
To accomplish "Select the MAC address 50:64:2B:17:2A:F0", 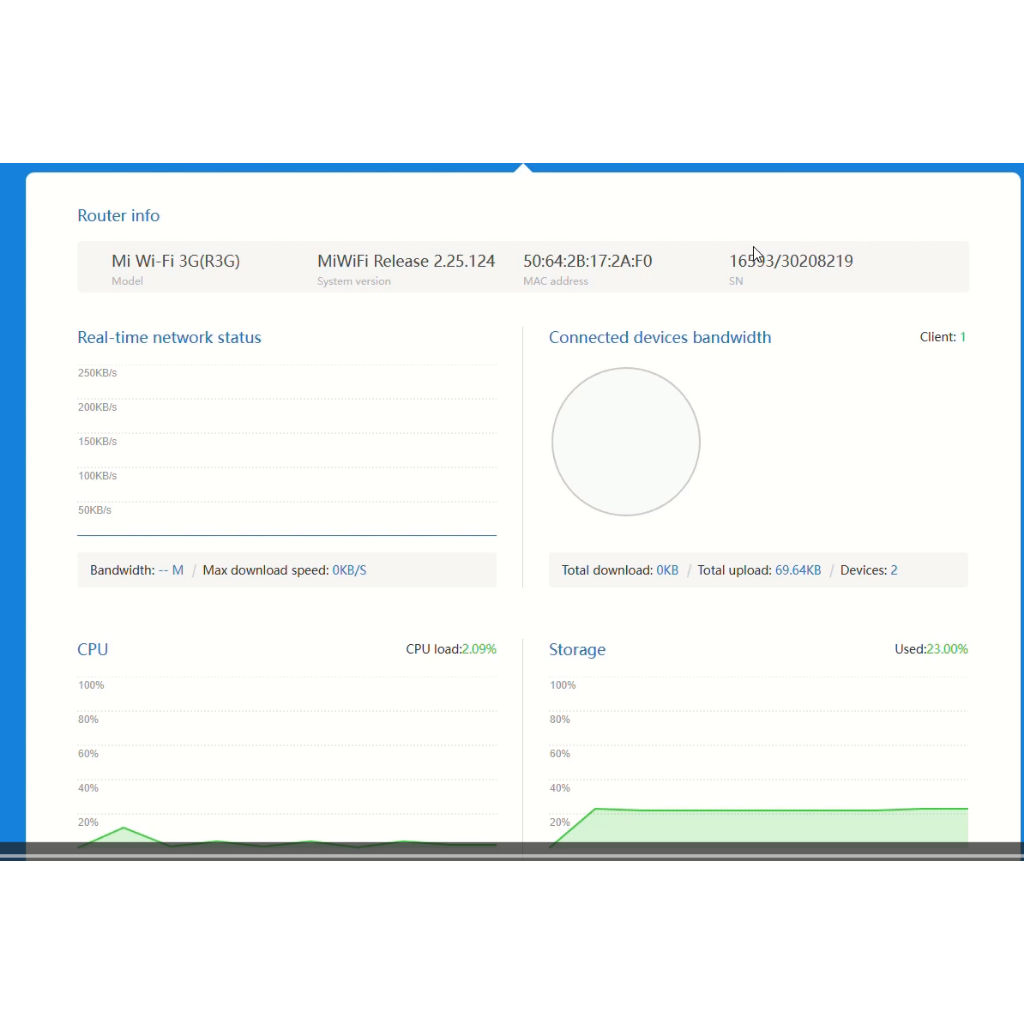I will (x=587, y=261).
